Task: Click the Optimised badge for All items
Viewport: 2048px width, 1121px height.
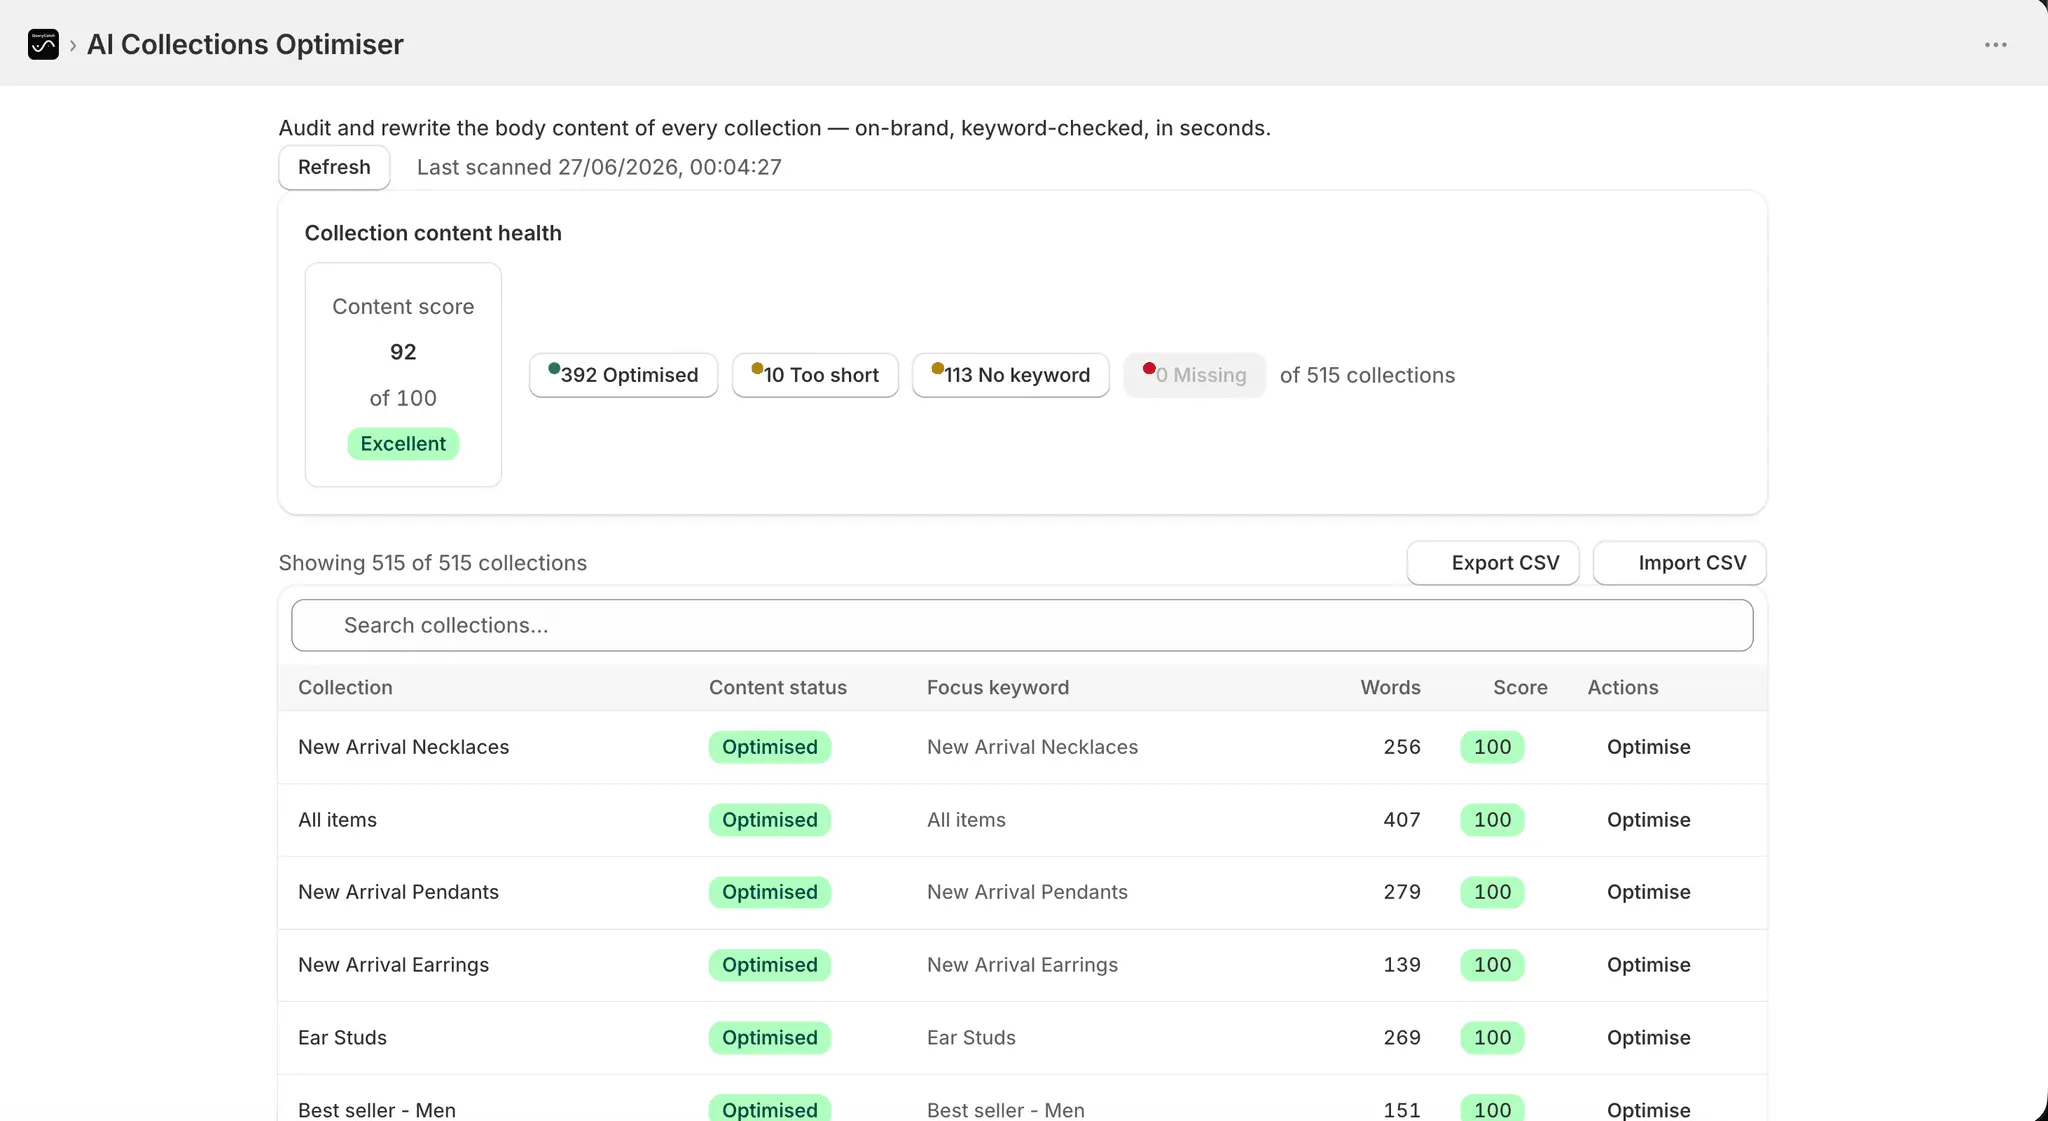Action: click(770, 820)
